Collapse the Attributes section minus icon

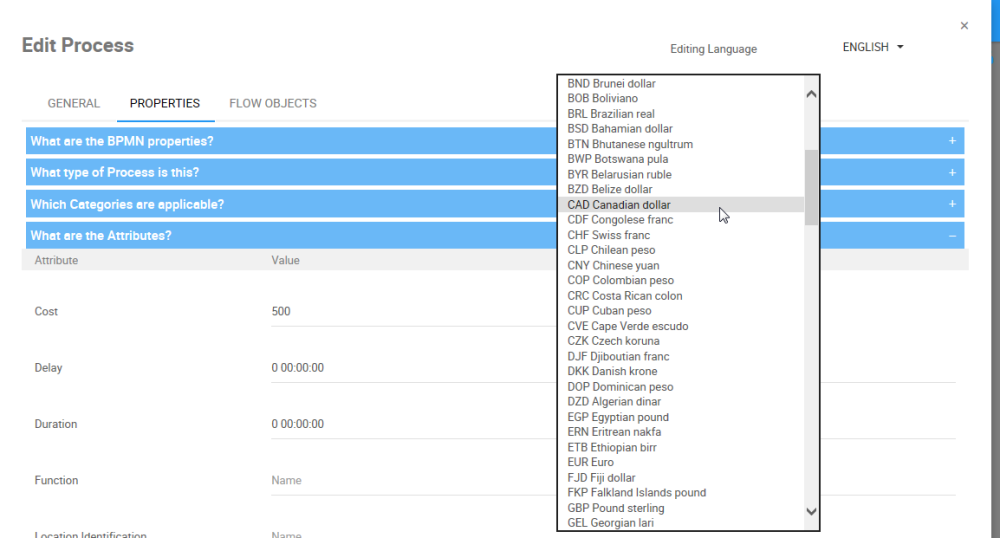[x=952, y=236]
